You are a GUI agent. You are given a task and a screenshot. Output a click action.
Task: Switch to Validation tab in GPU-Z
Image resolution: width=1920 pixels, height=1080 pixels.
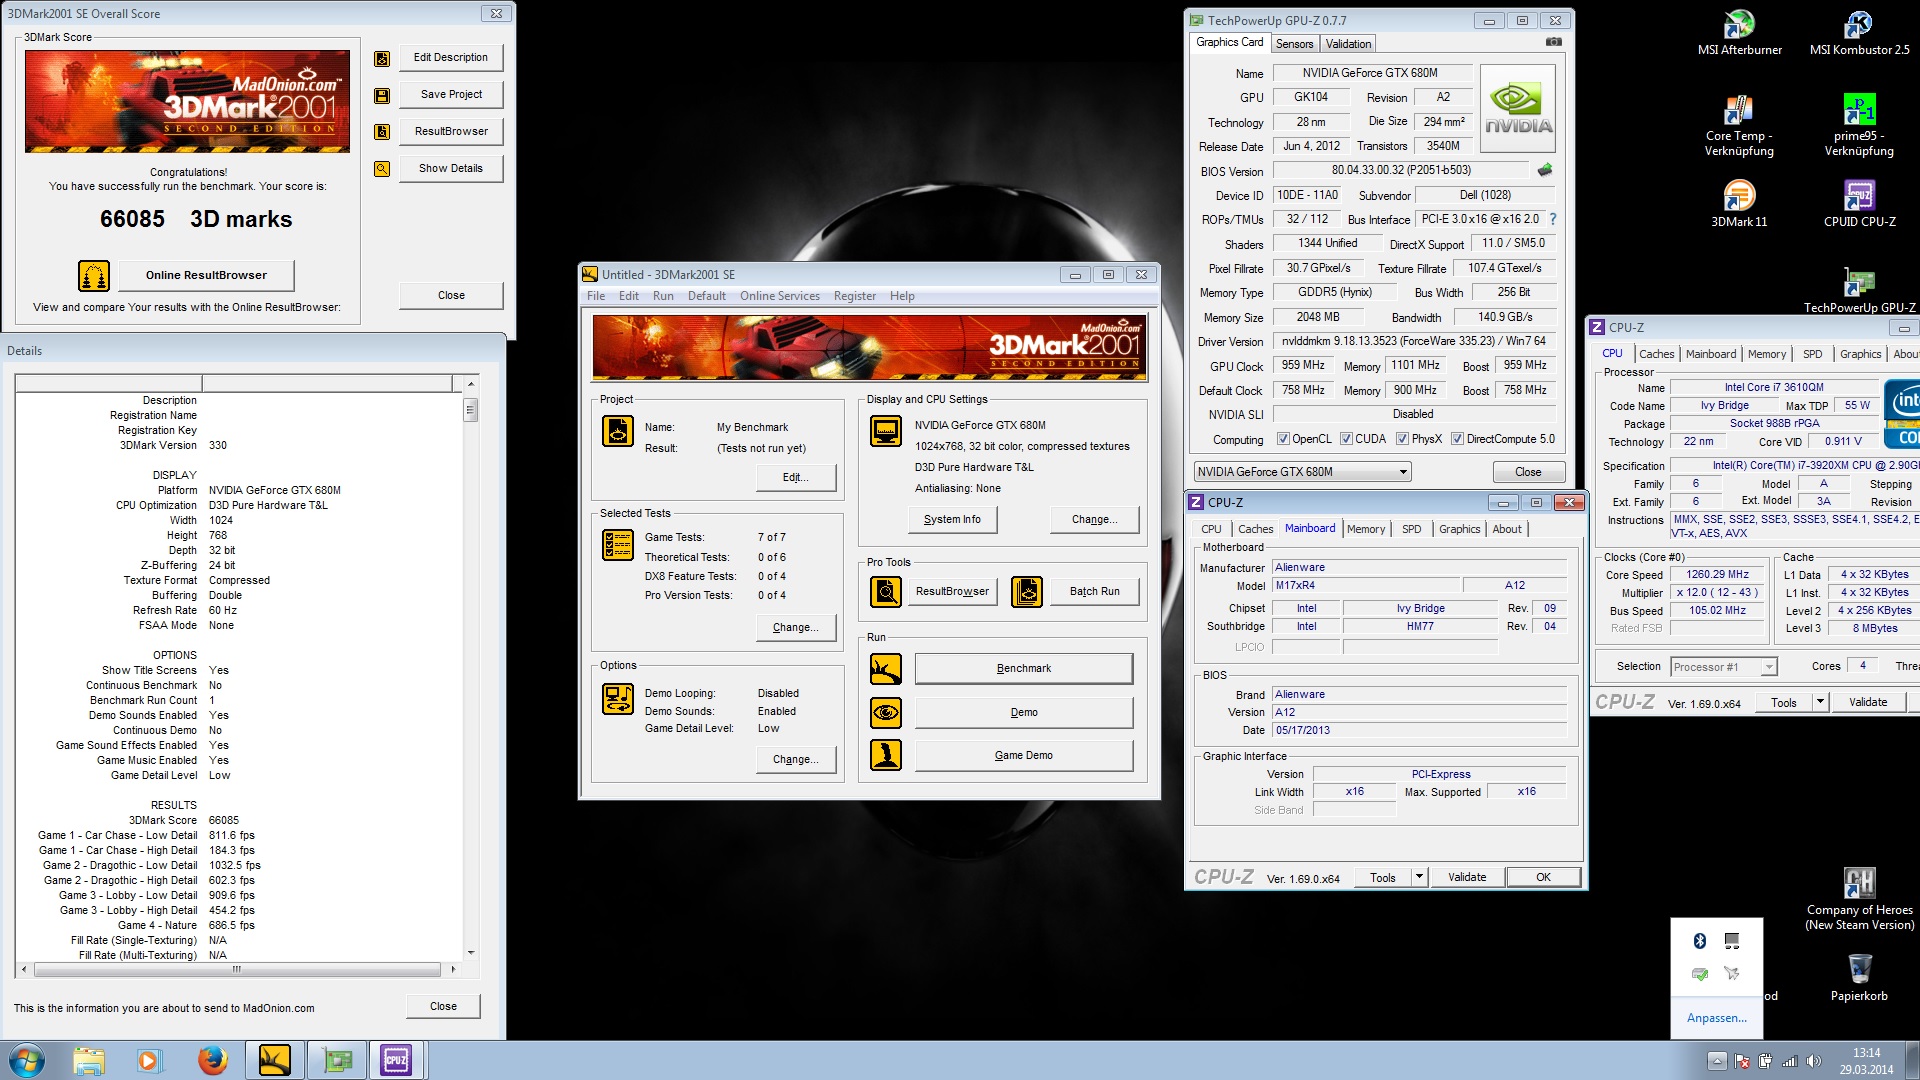tap(1348, 44)
